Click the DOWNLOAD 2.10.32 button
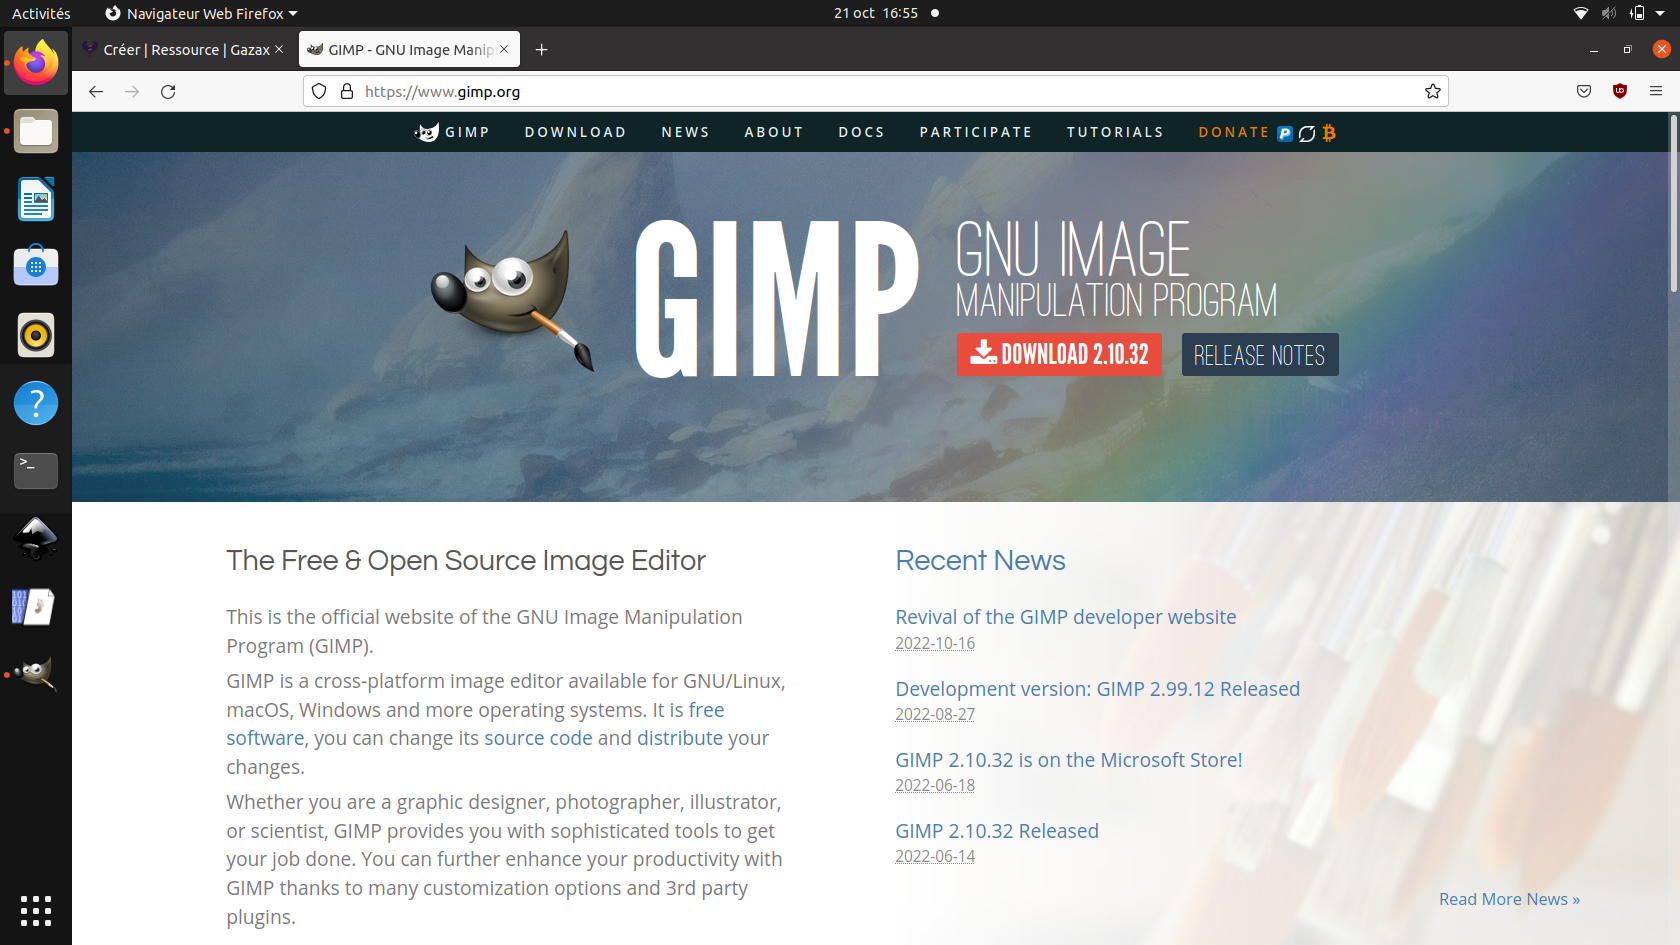Screen dimensions: 1680x945 1059,355
